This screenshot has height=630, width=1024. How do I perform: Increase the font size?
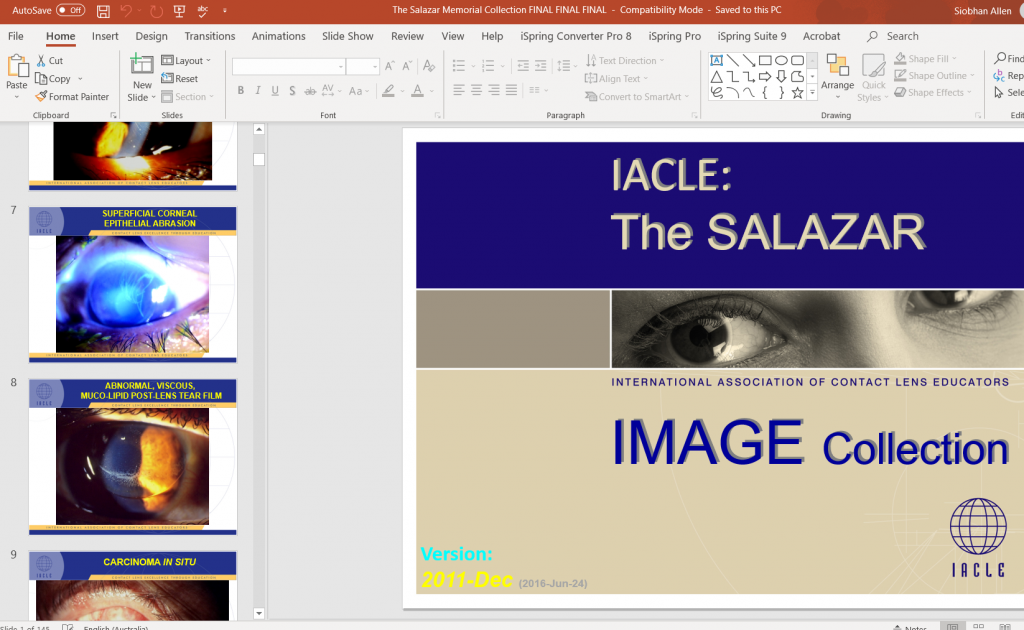click(x=390, y=66)
